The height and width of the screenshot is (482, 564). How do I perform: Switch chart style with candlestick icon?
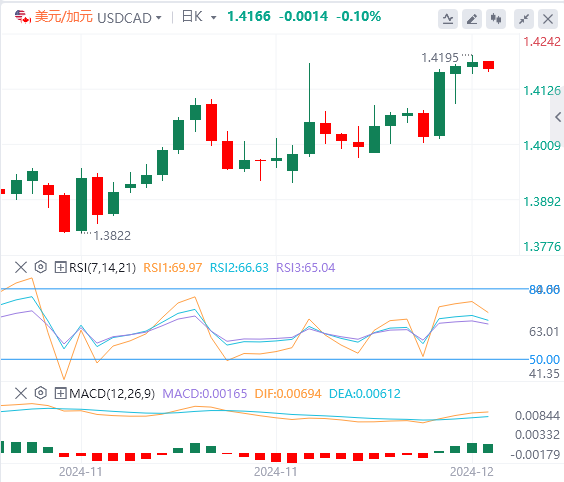click(x=496, y=19)
